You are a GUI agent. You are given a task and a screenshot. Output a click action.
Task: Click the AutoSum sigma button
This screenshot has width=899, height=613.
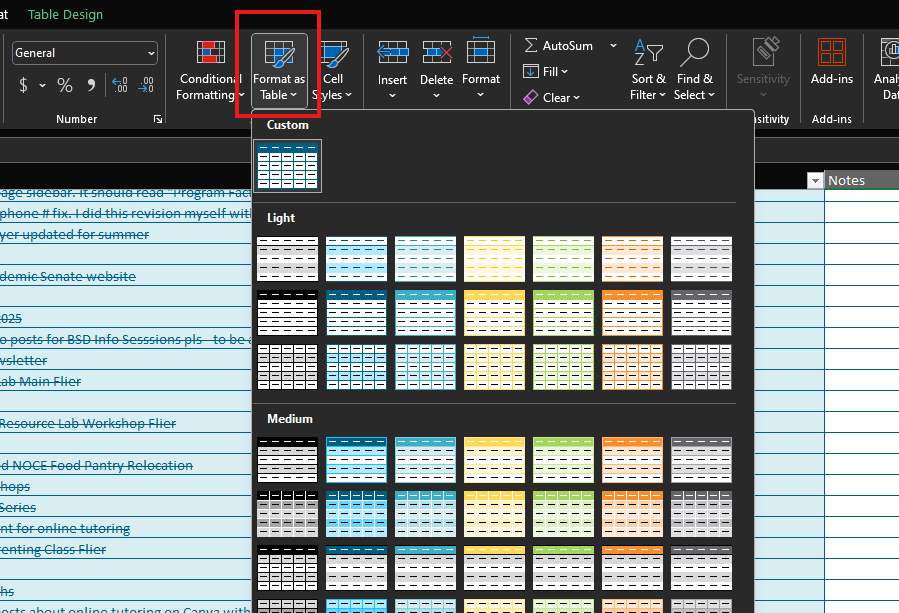pos(558,45)
